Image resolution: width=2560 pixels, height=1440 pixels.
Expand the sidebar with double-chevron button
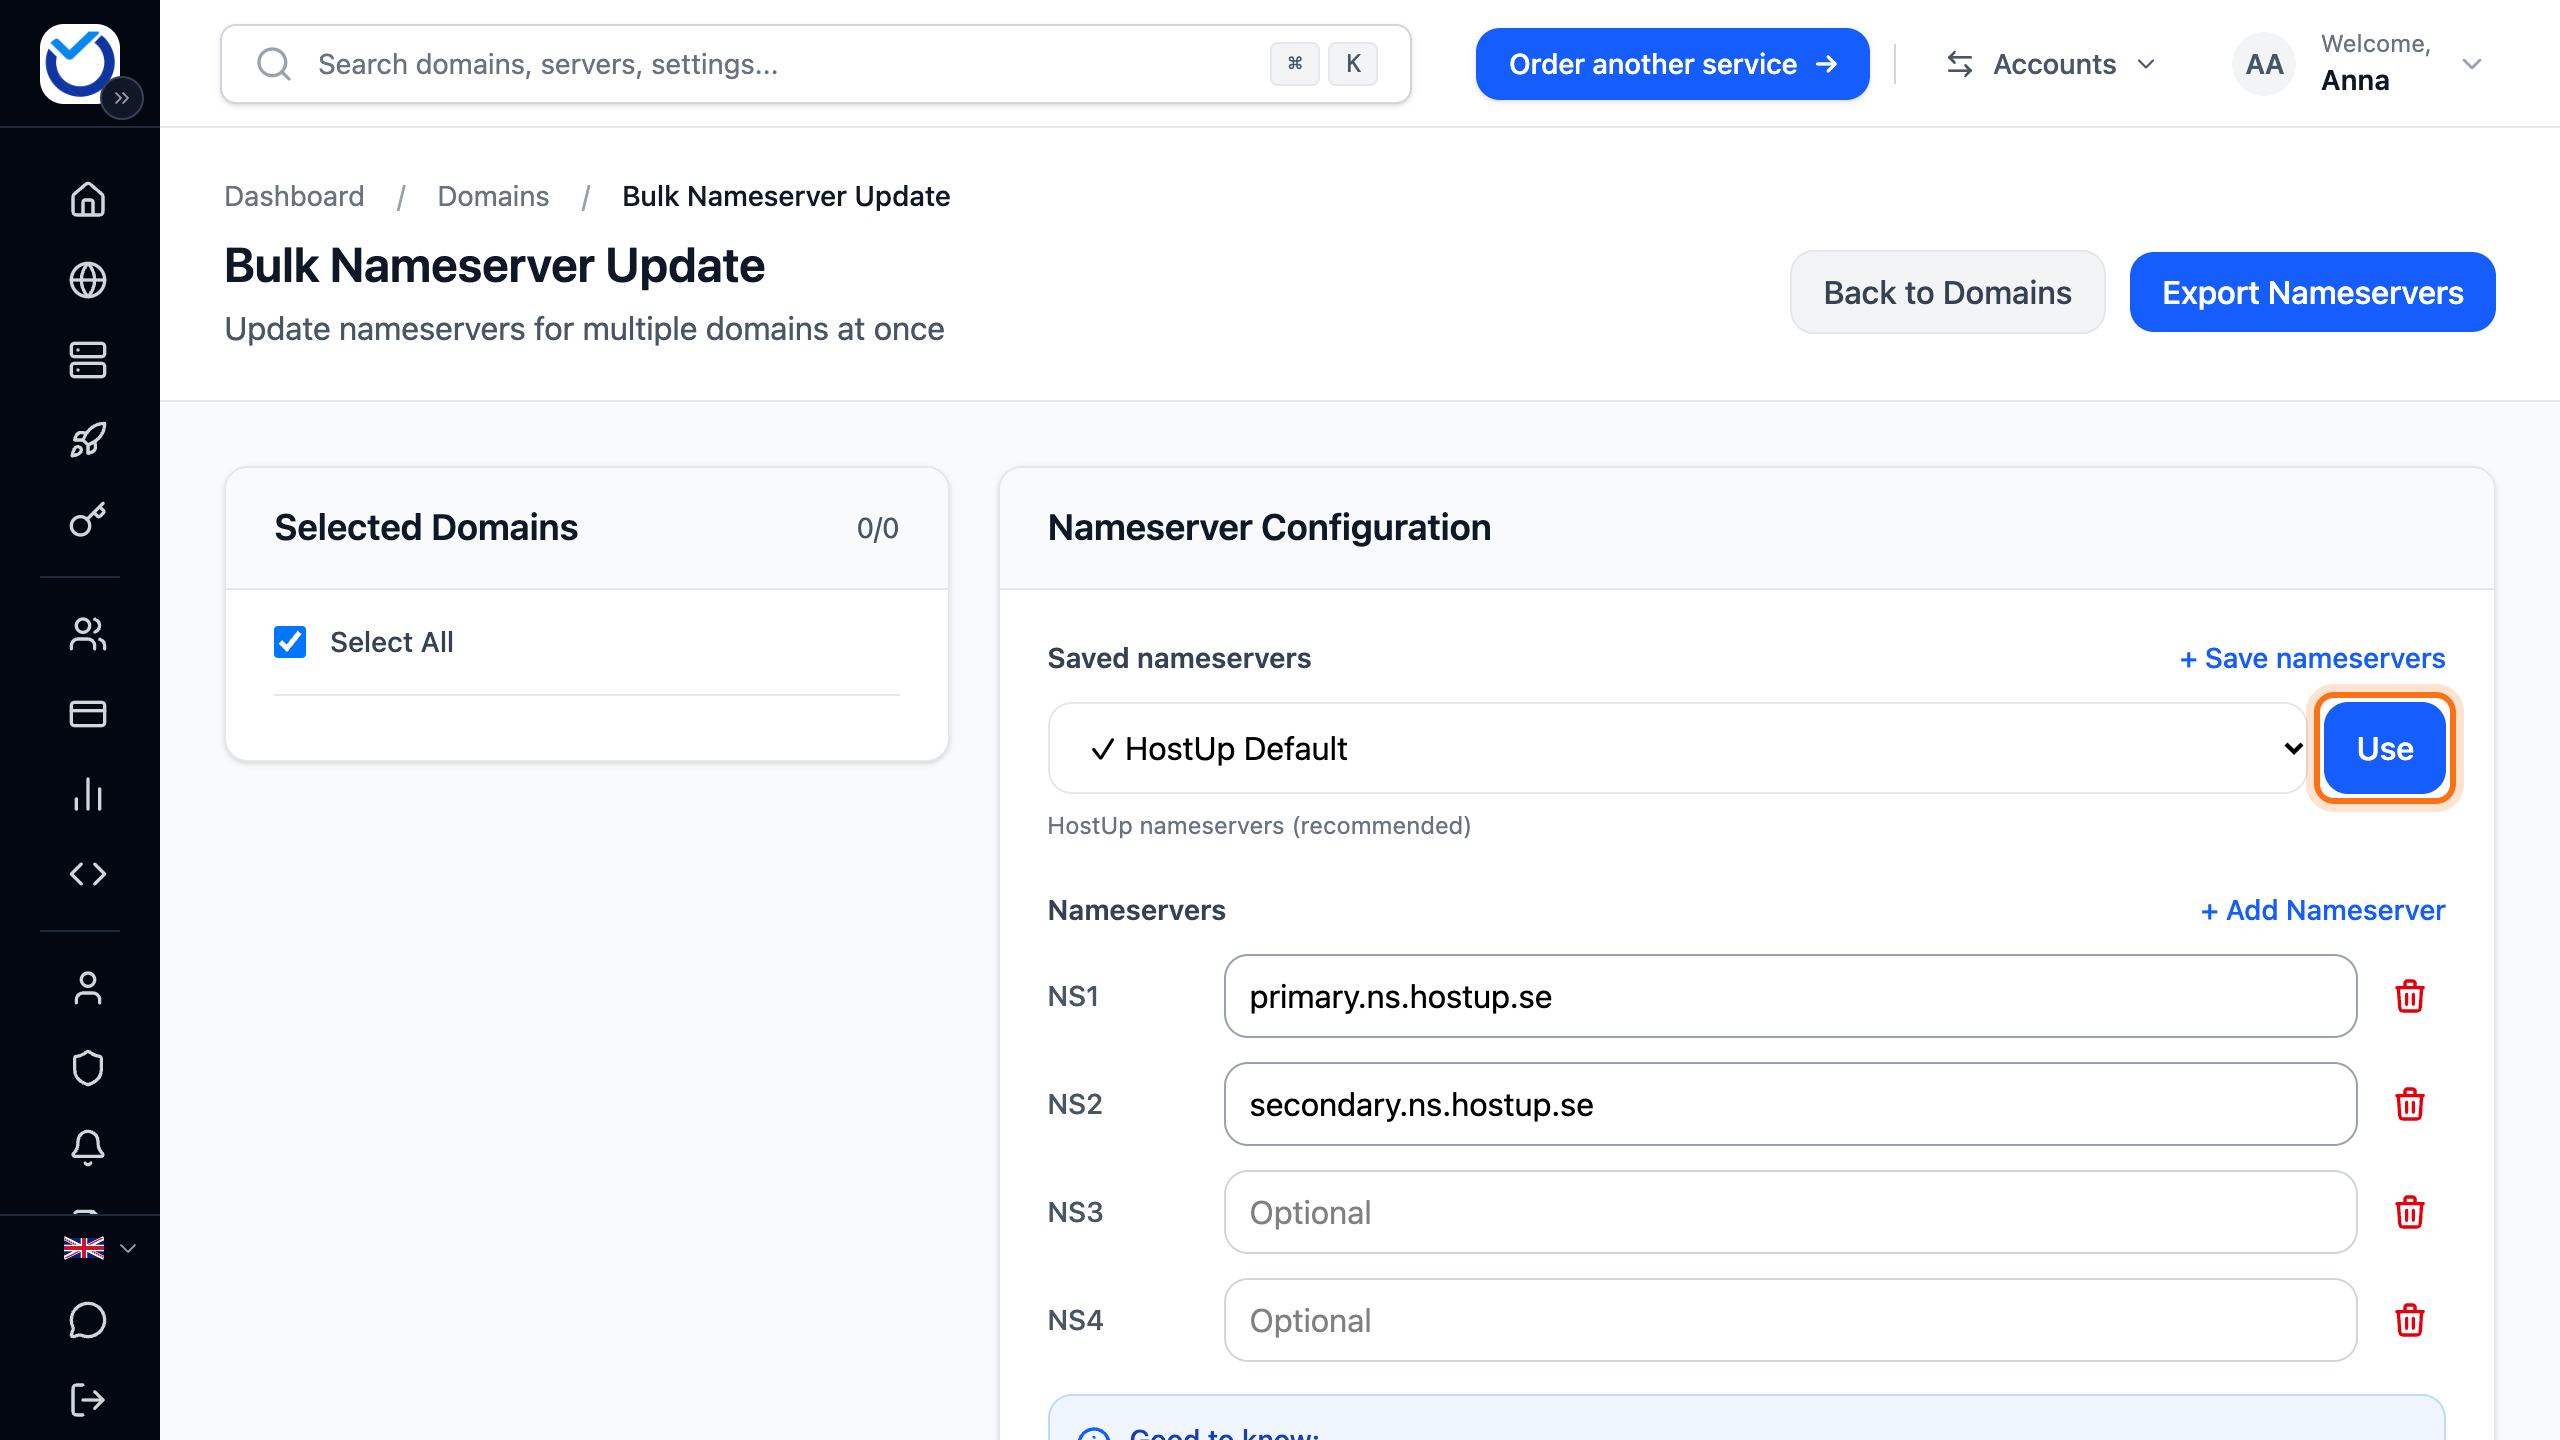point(122,98)
